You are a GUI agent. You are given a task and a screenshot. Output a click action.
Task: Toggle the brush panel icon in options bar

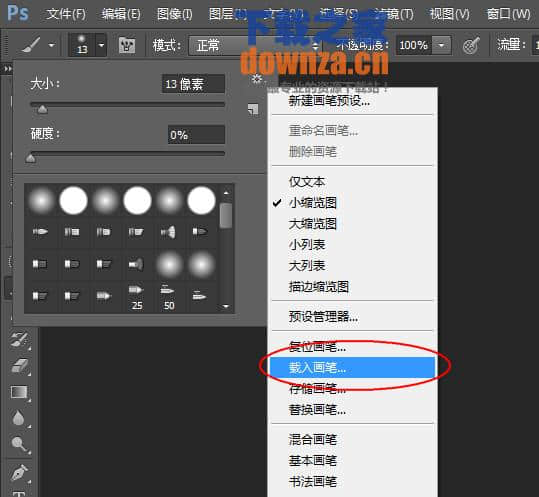point(126,45)
